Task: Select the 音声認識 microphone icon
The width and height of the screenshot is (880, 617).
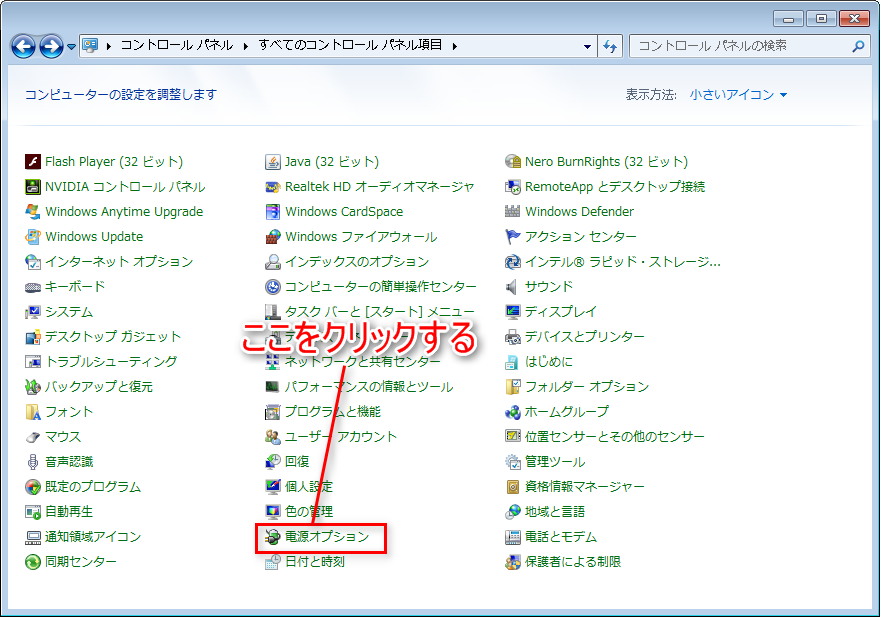Action: pos(33,462)
